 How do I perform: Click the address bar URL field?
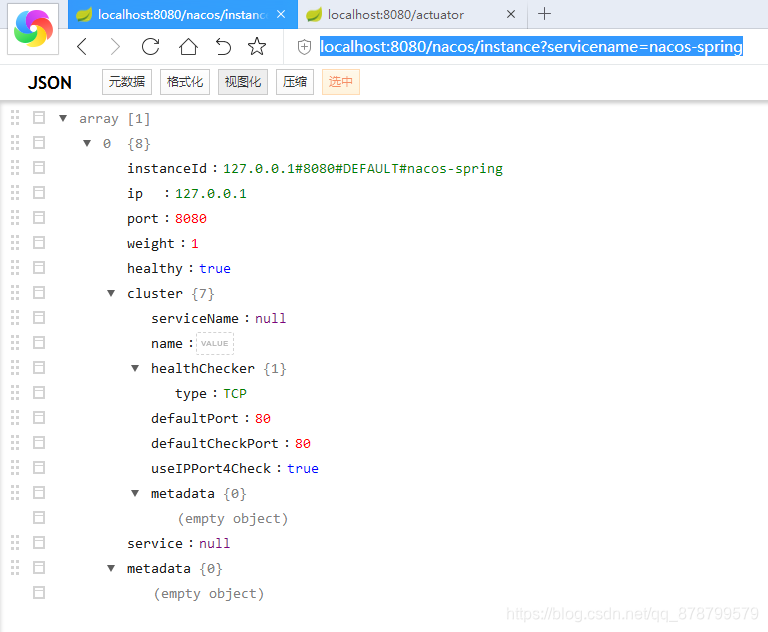[x=531, y=47]
